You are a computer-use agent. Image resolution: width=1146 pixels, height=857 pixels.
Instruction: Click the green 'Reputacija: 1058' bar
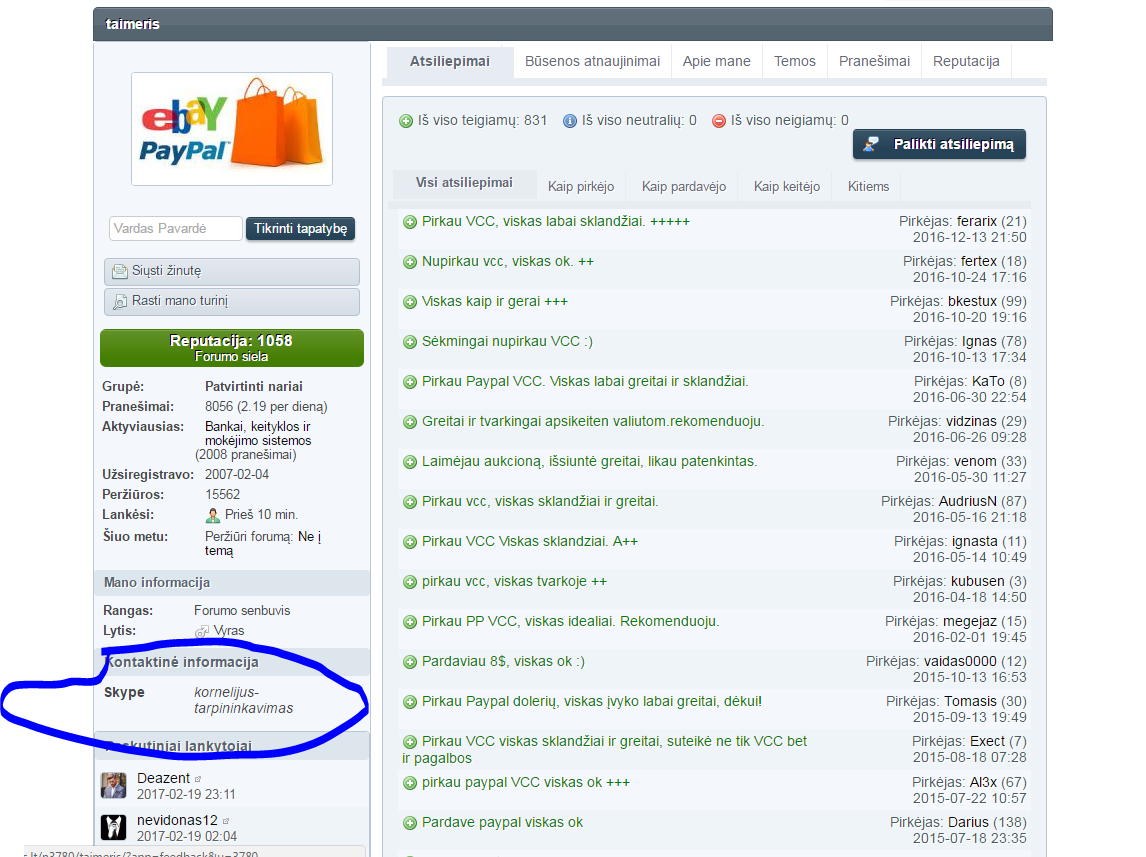[x=232, y=348]
